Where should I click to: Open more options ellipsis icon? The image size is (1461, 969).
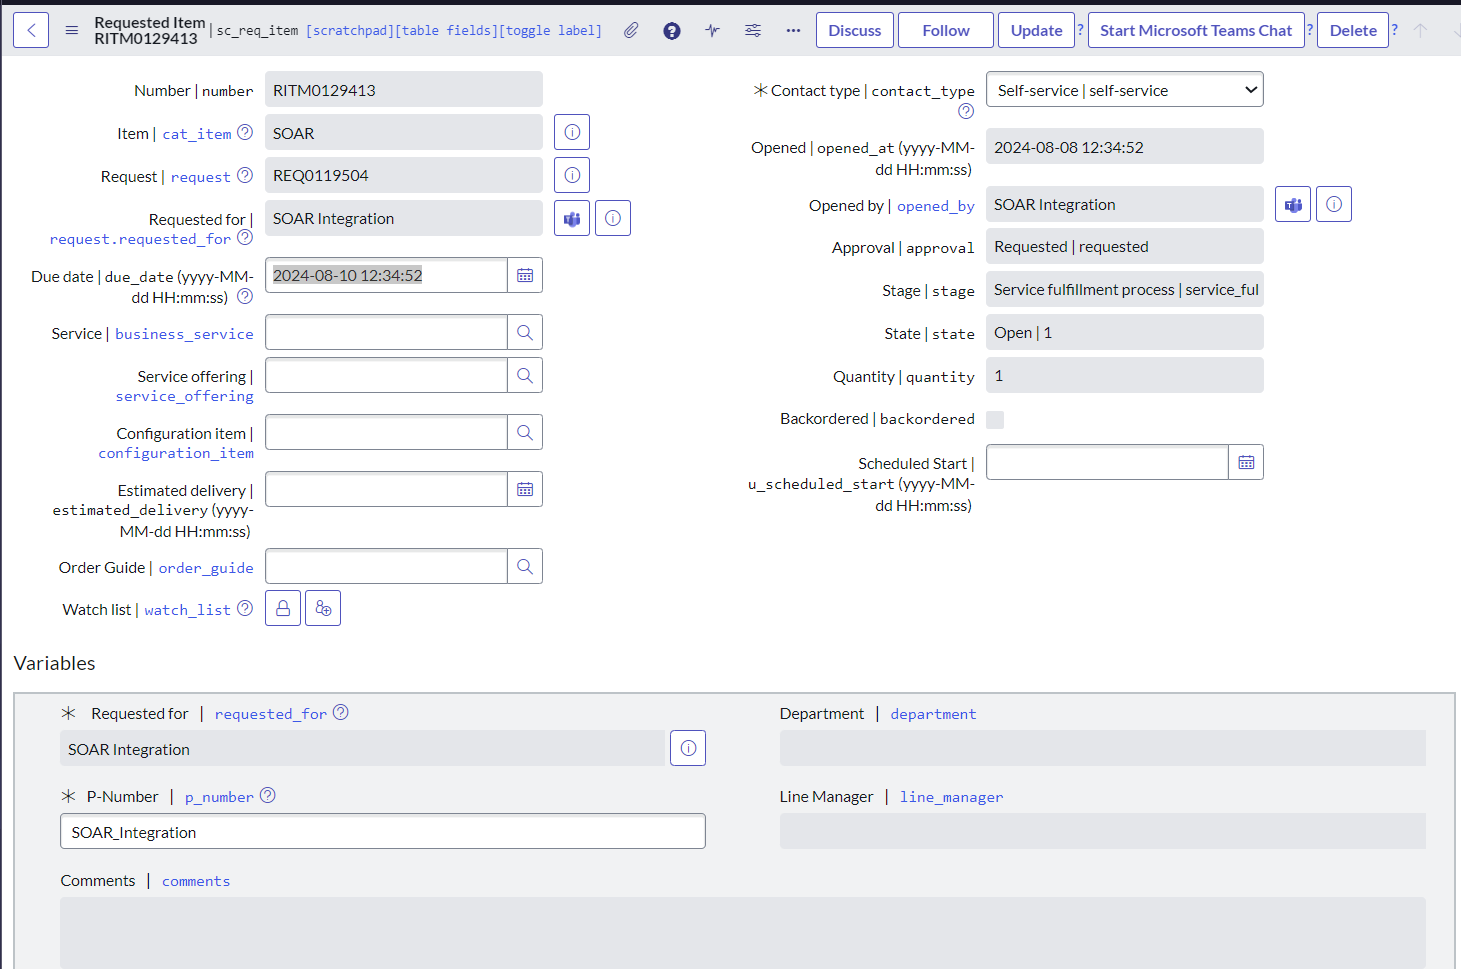click(793, 31)
